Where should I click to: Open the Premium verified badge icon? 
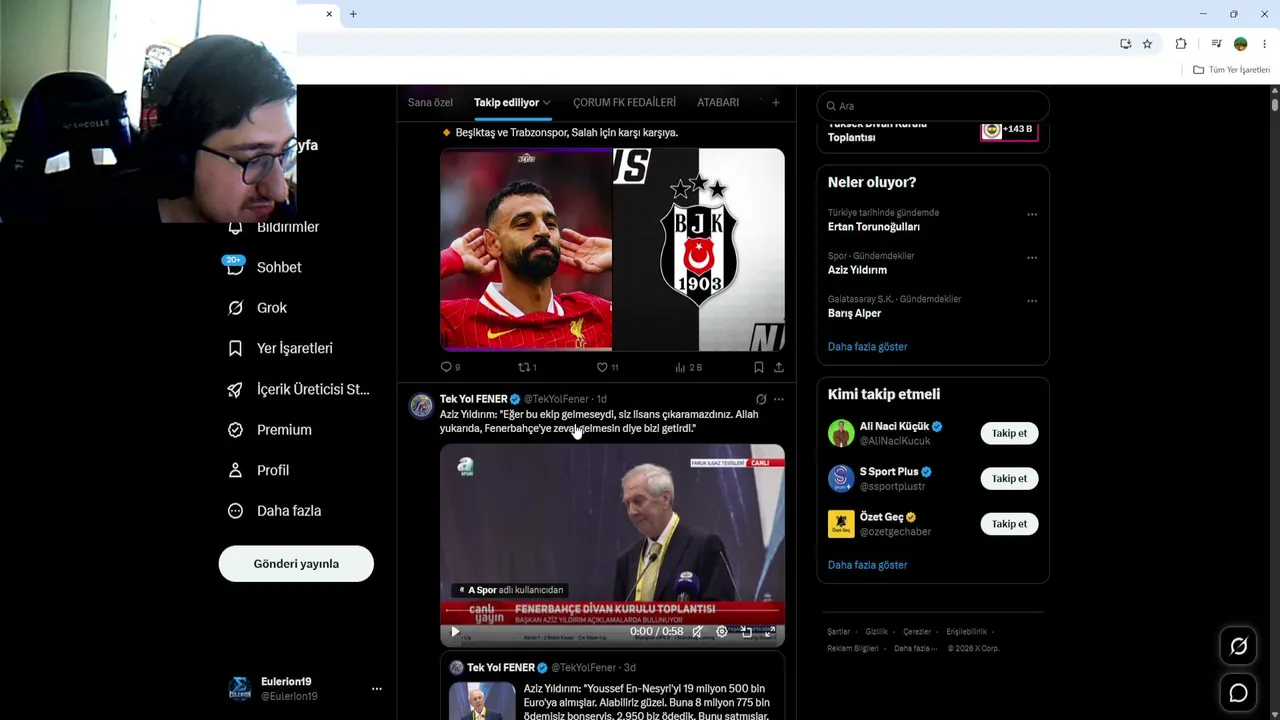[235, 430]
